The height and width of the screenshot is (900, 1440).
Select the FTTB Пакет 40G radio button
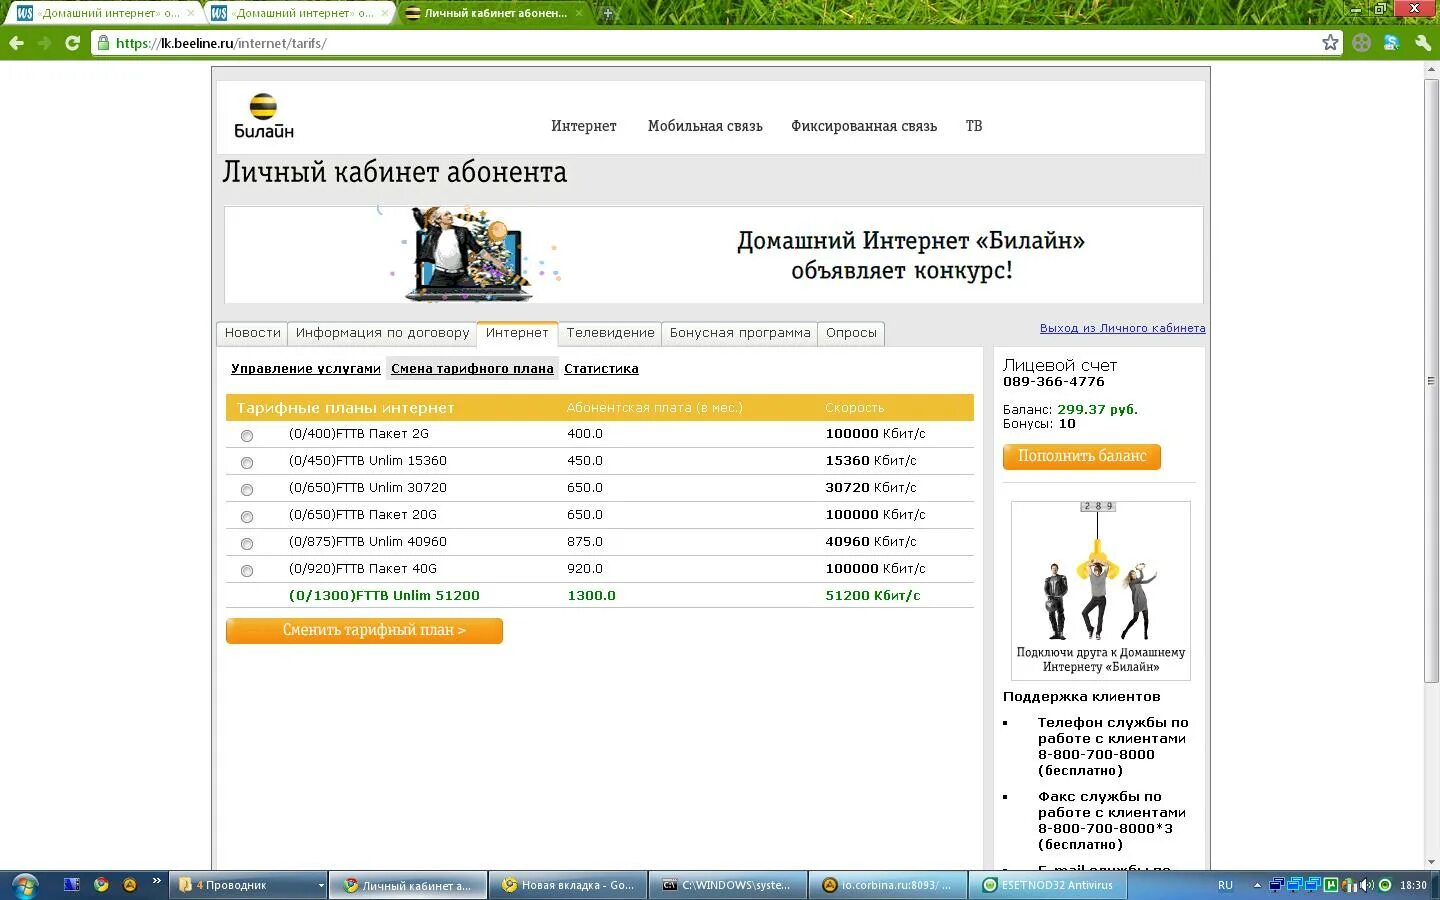pos(247,571)
